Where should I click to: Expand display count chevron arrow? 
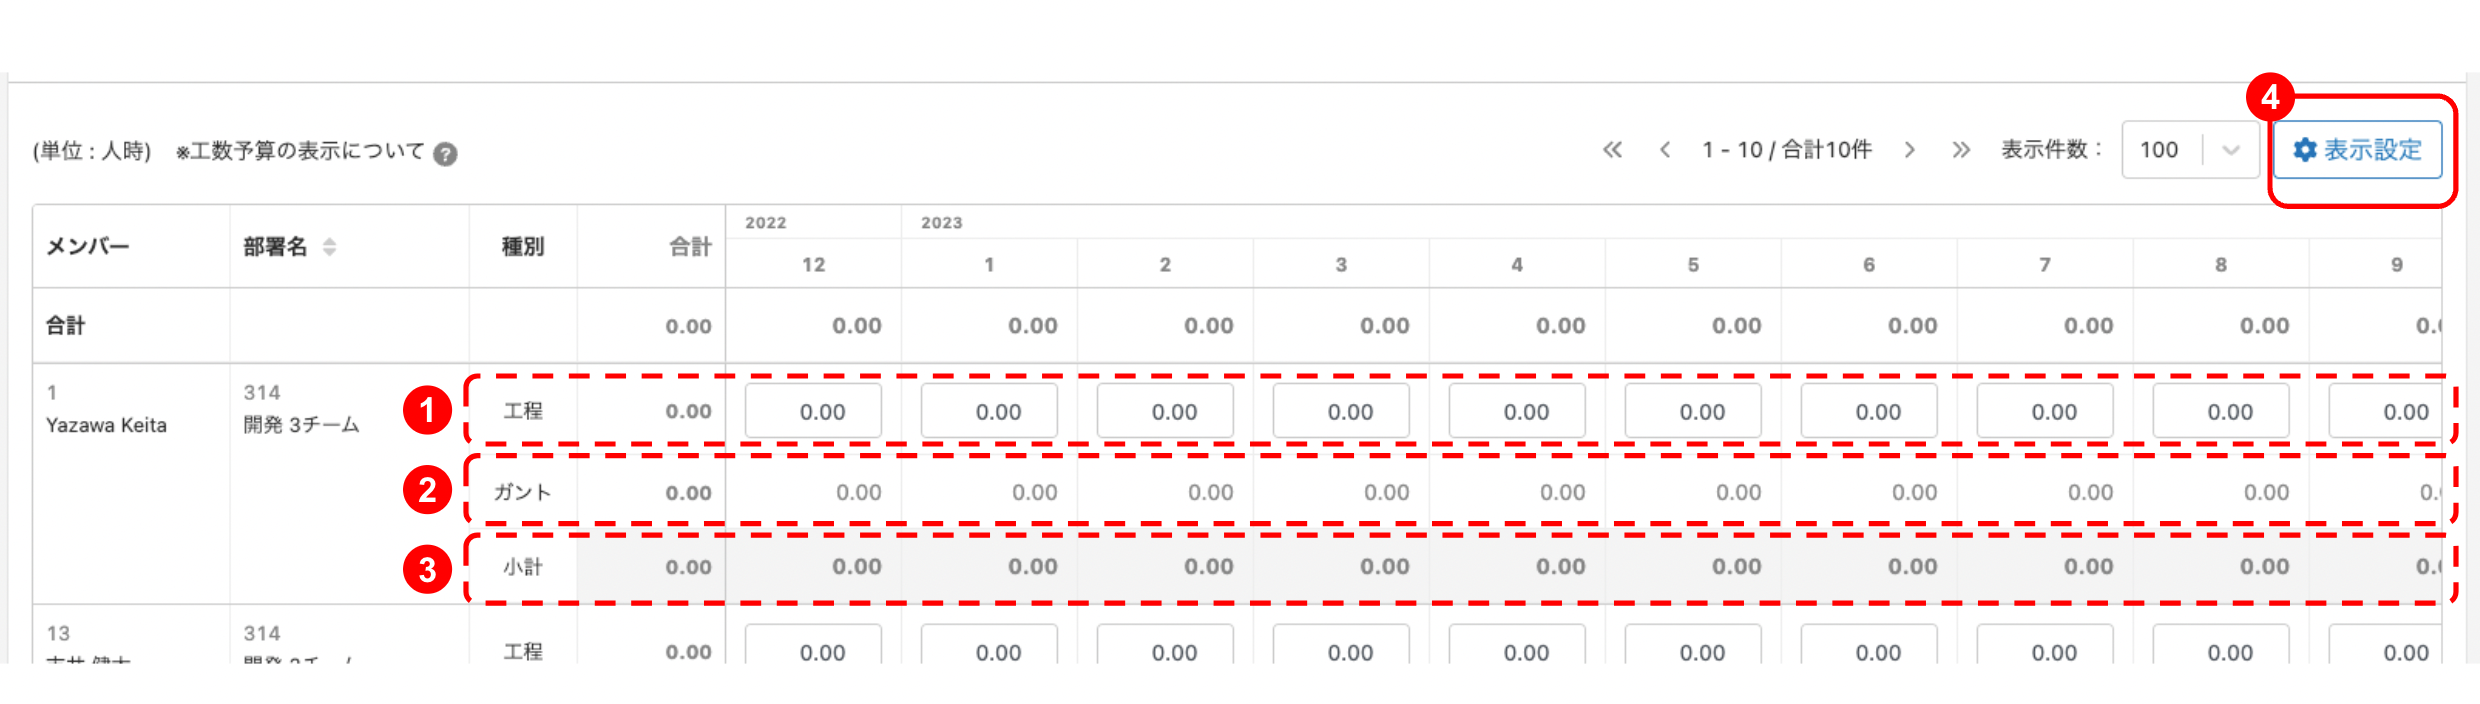(2231, 151)
